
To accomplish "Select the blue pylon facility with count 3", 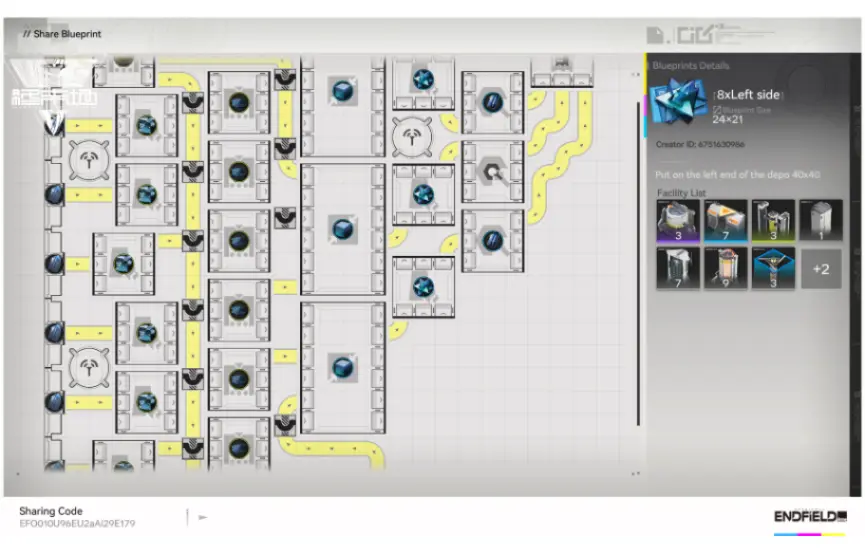I will pyautogui.click(x=773, y=268).
